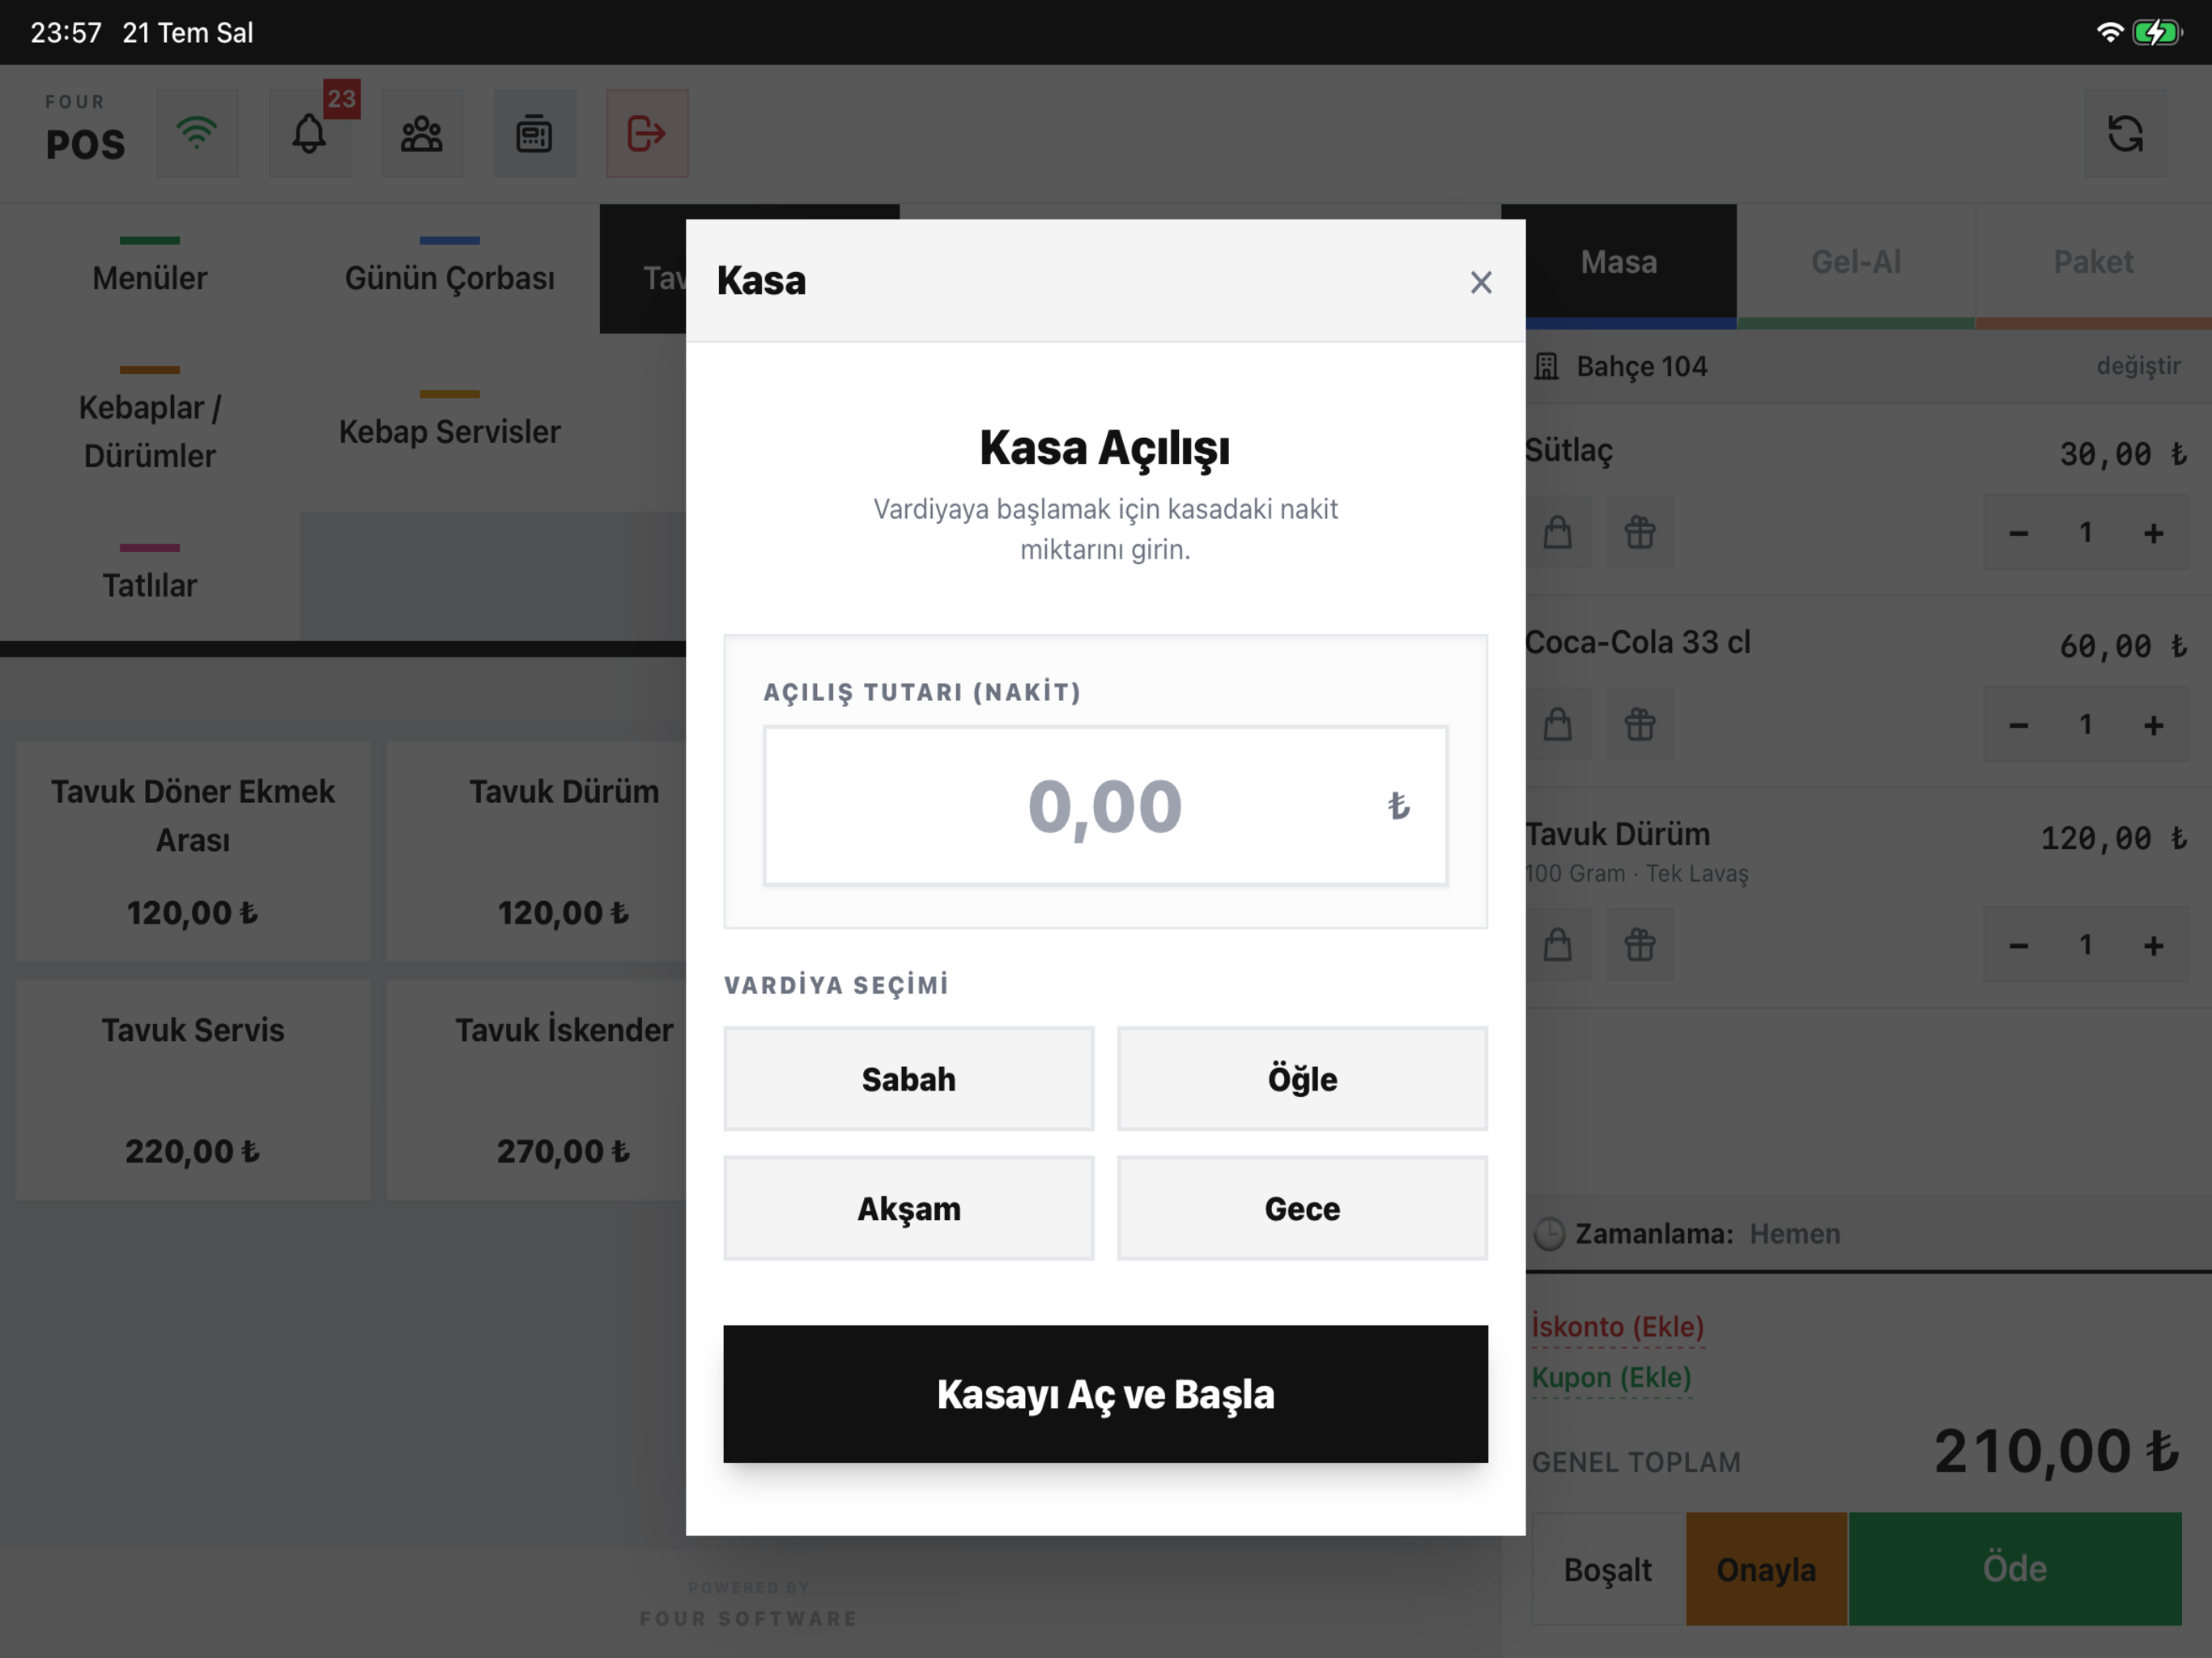Click İskonto (Ekle) link

[1617, 1327]
